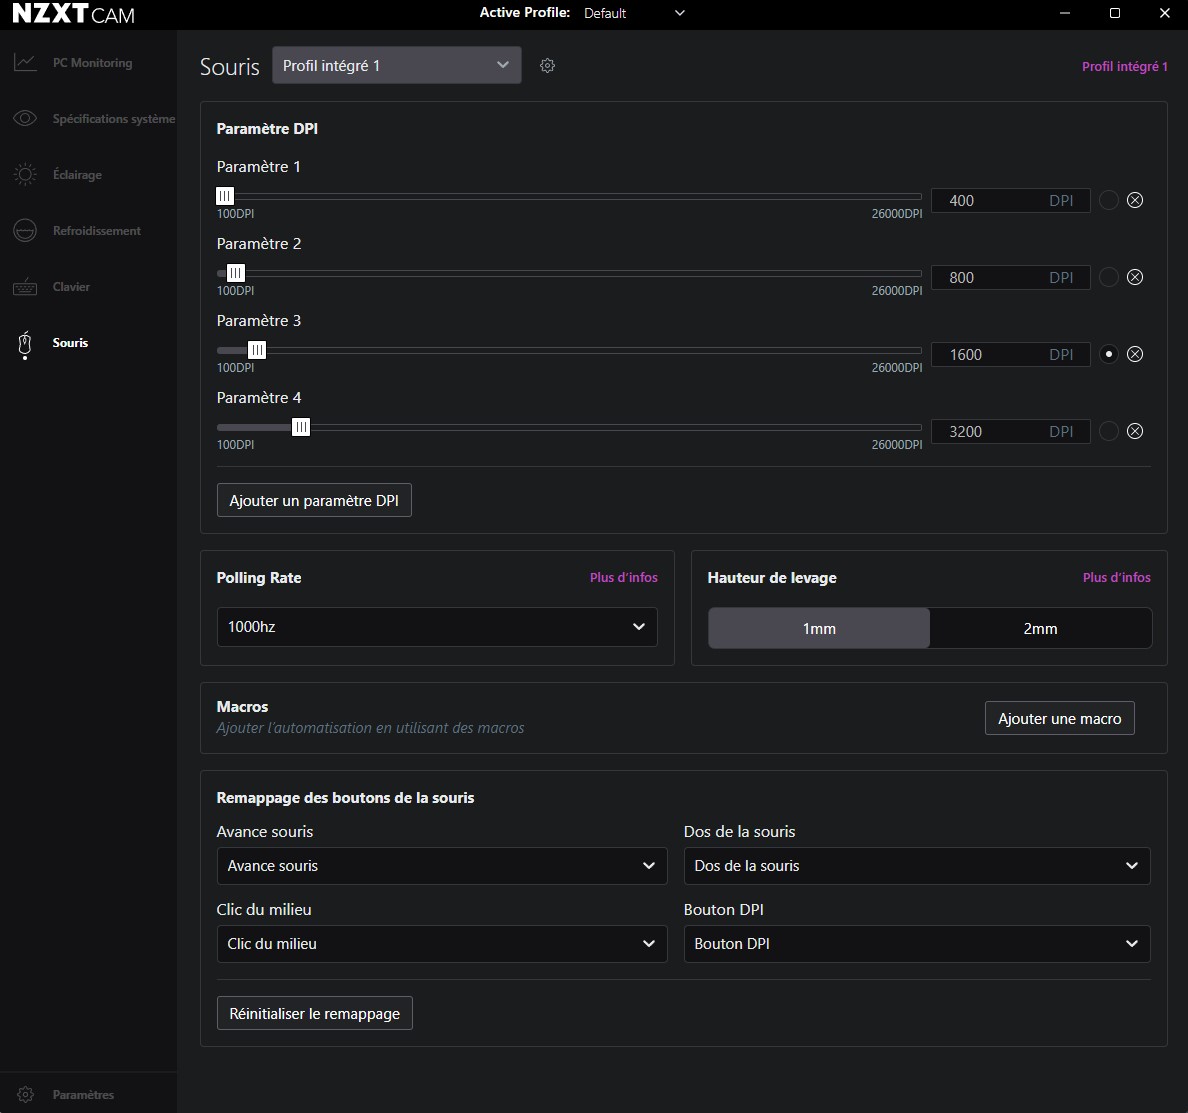Remove Paramètre 4 DPI using X icon

tap(1135, 431)
